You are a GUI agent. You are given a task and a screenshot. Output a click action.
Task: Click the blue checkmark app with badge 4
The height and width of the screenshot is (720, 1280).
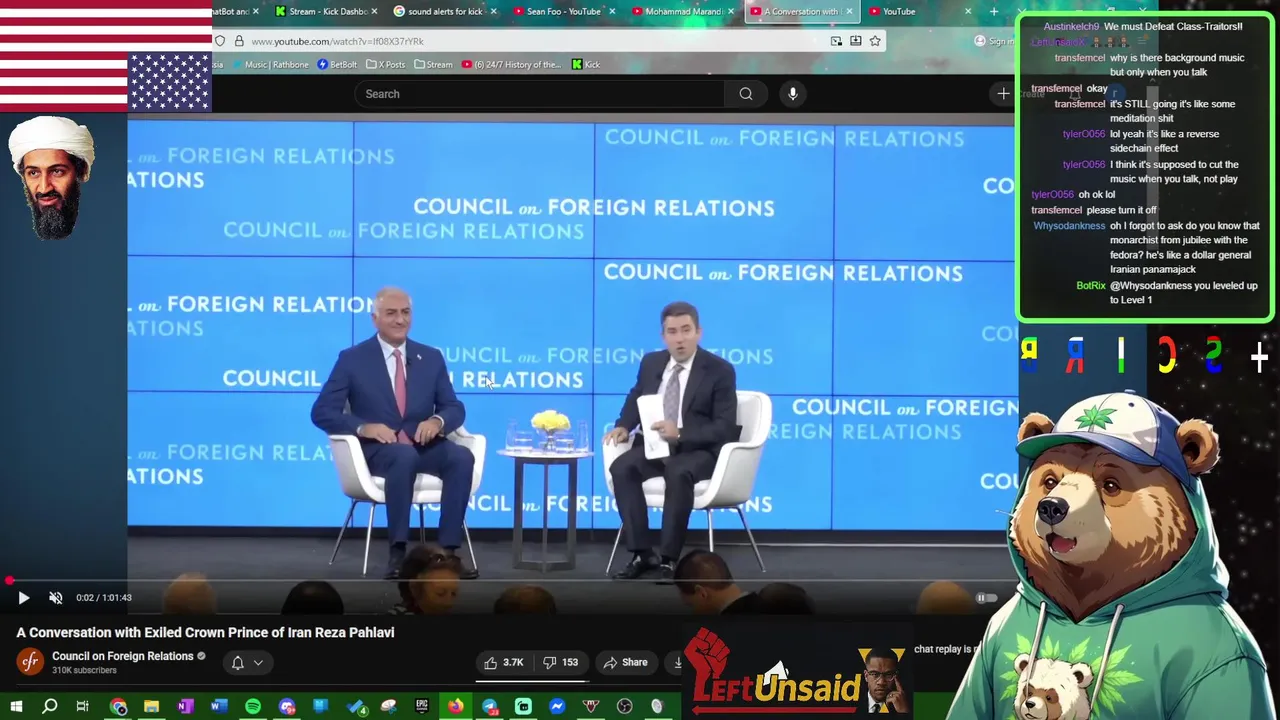coord(356,707)
